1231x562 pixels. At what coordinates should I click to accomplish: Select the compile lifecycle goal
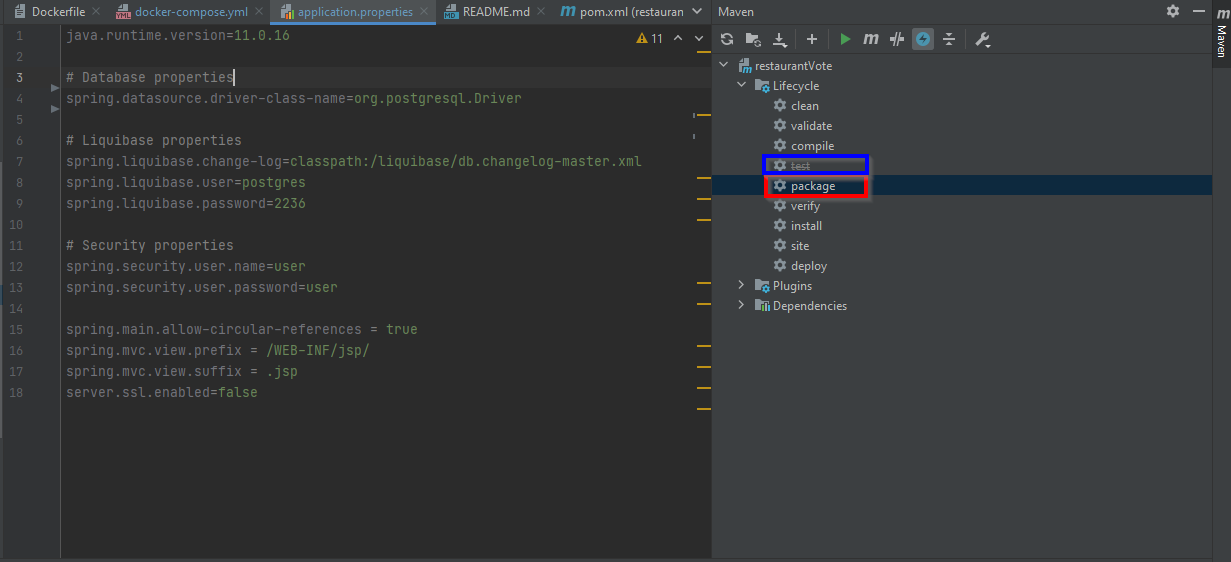(x=812, y=146)
